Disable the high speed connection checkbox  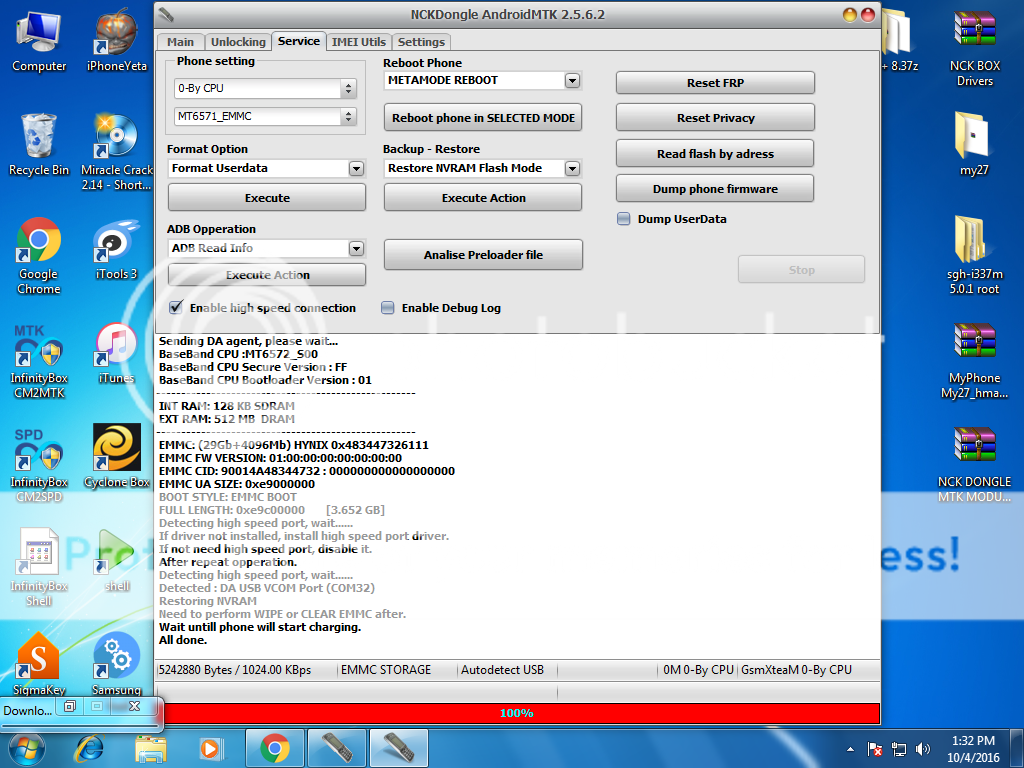pyautogui.click(x=176, y=308)
